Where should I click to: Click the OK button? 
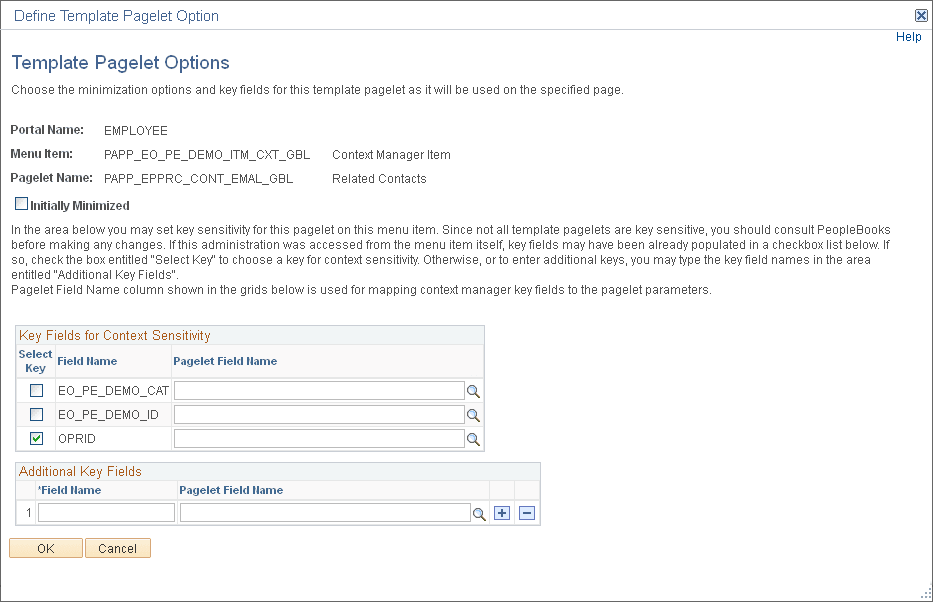pos(45,548)
